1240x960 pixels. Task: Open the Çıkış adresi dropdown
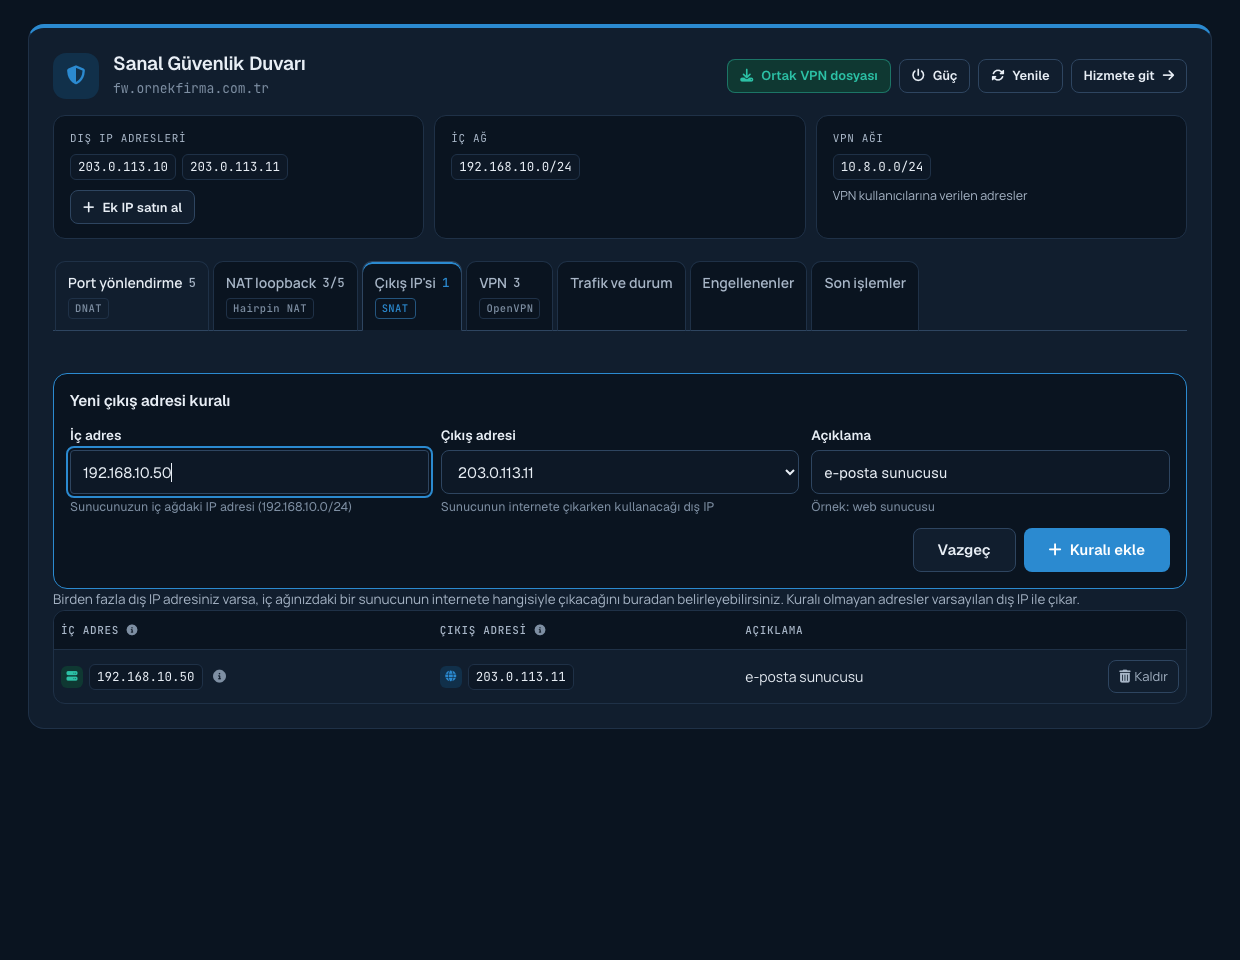click(620, 472)
